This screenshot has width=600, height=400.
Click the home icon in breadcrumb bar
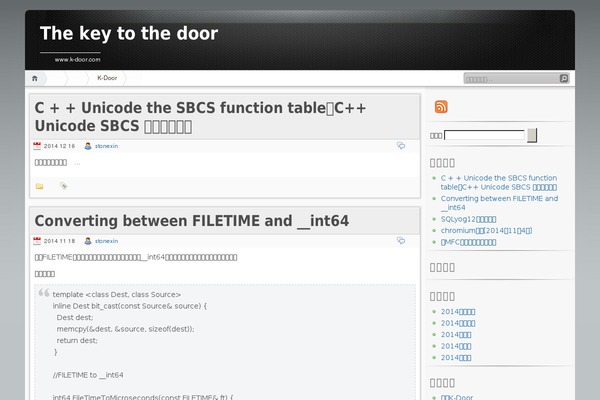(x=35, y=78)
